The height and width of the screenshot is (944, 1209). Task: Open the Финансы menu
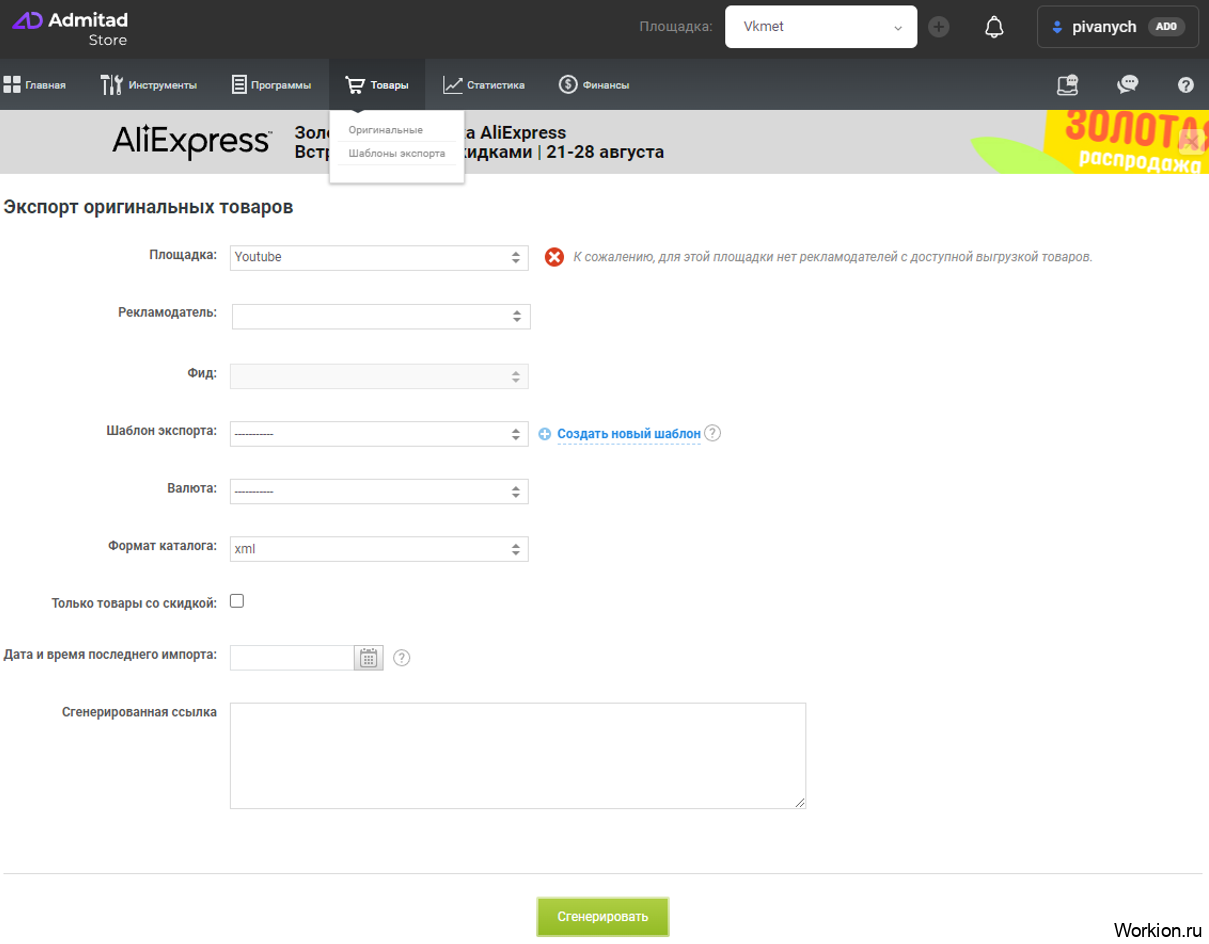(594, 85)
